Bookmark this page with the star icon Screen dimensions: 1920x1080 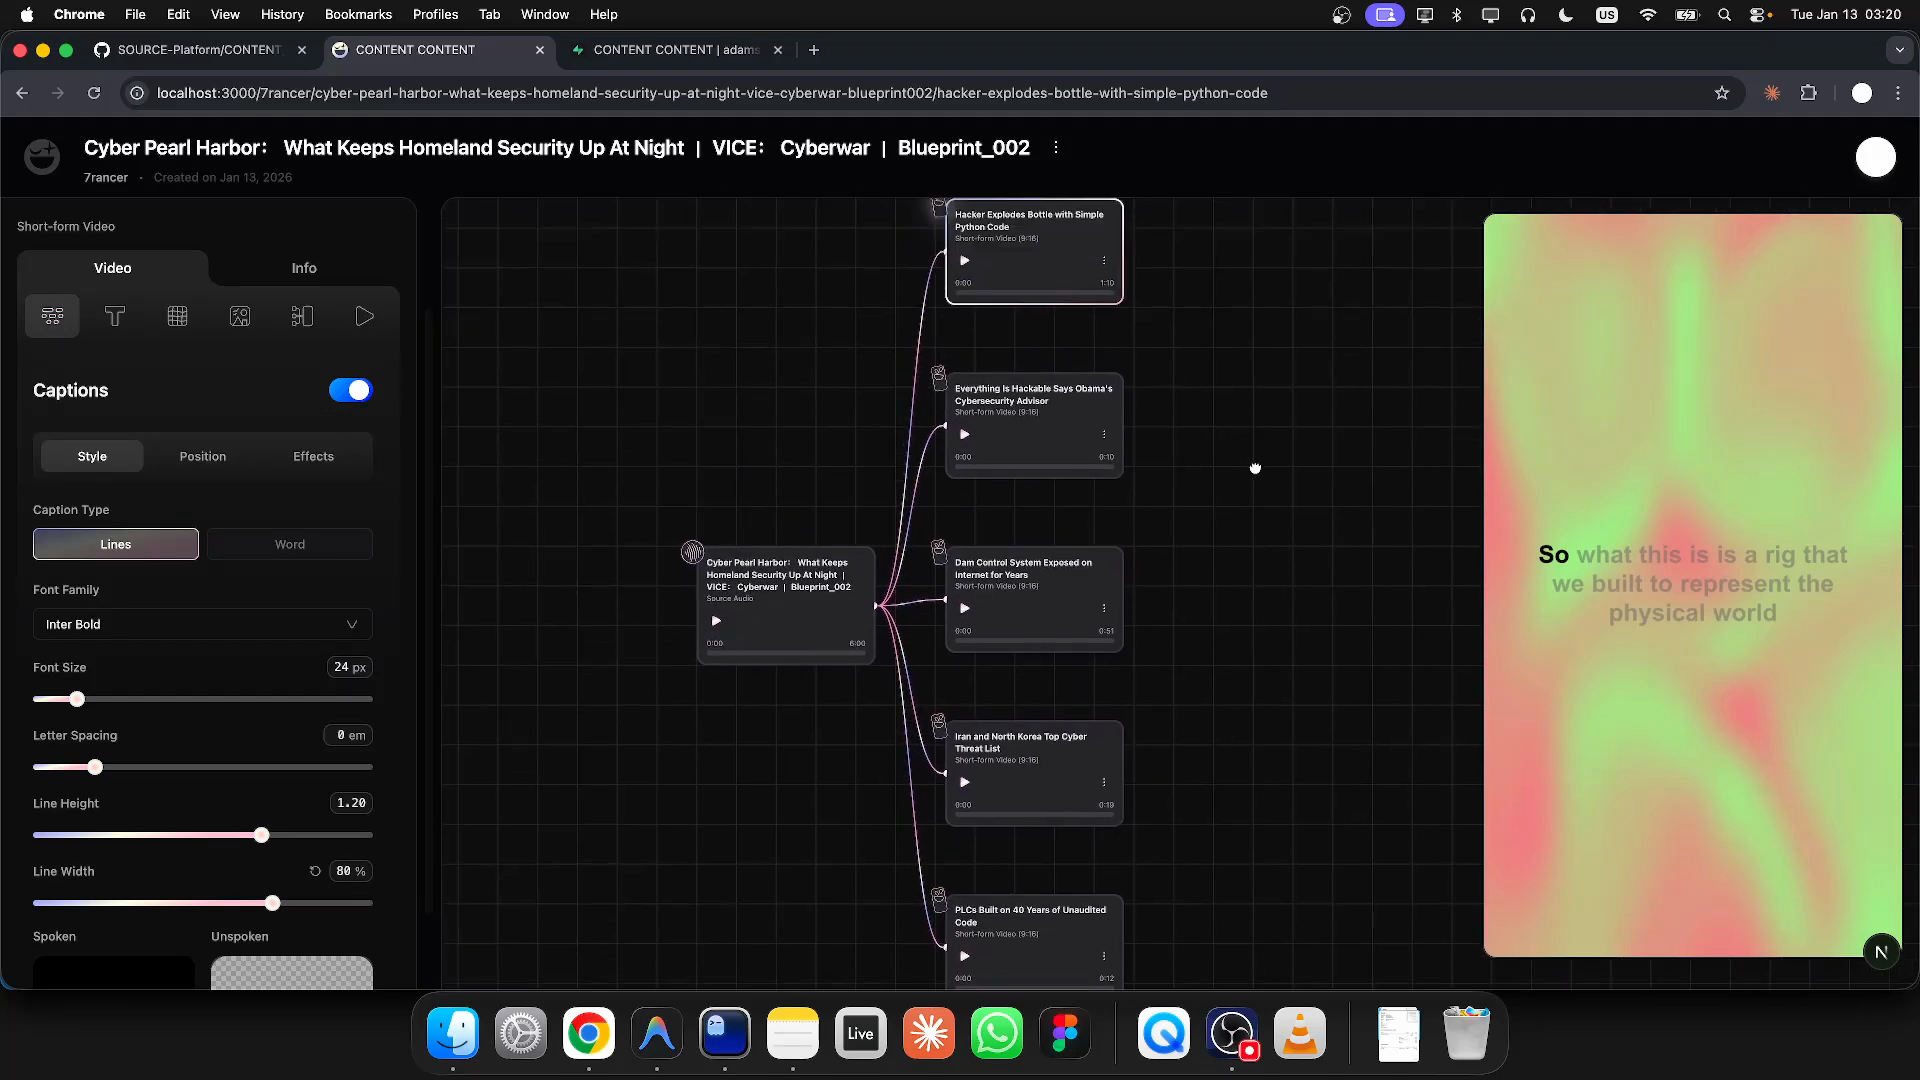1721,93
